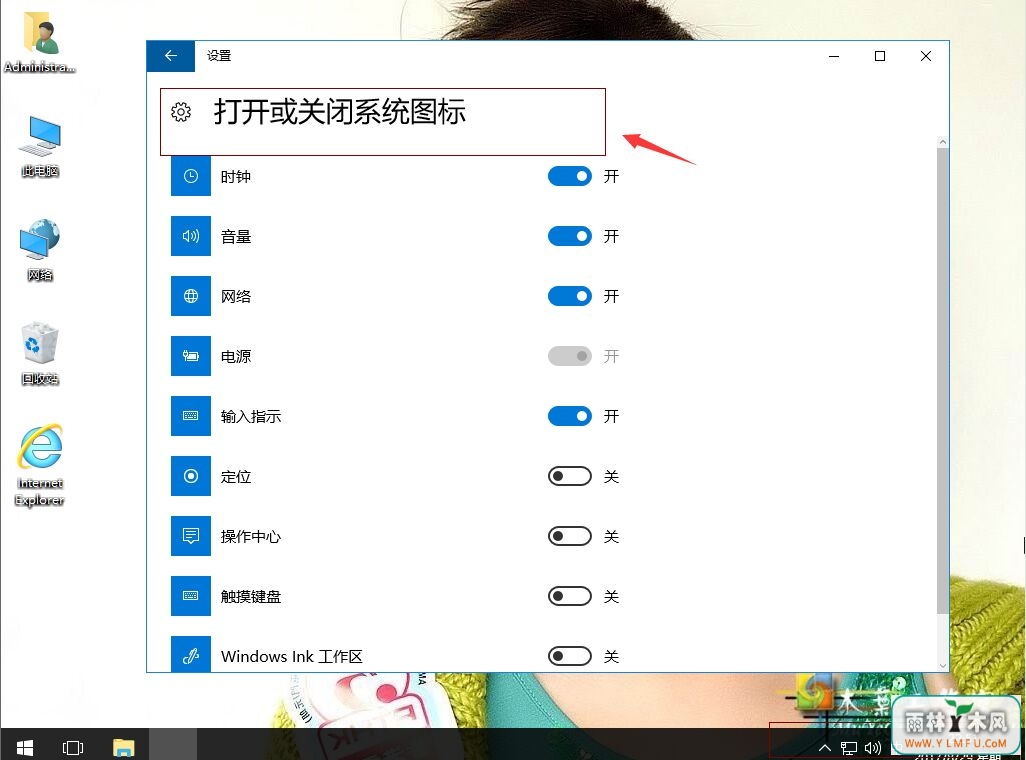Click the pen icon beside Windows Ink 工作区
Screen dimensions: 1026x760
click(190, 655)
